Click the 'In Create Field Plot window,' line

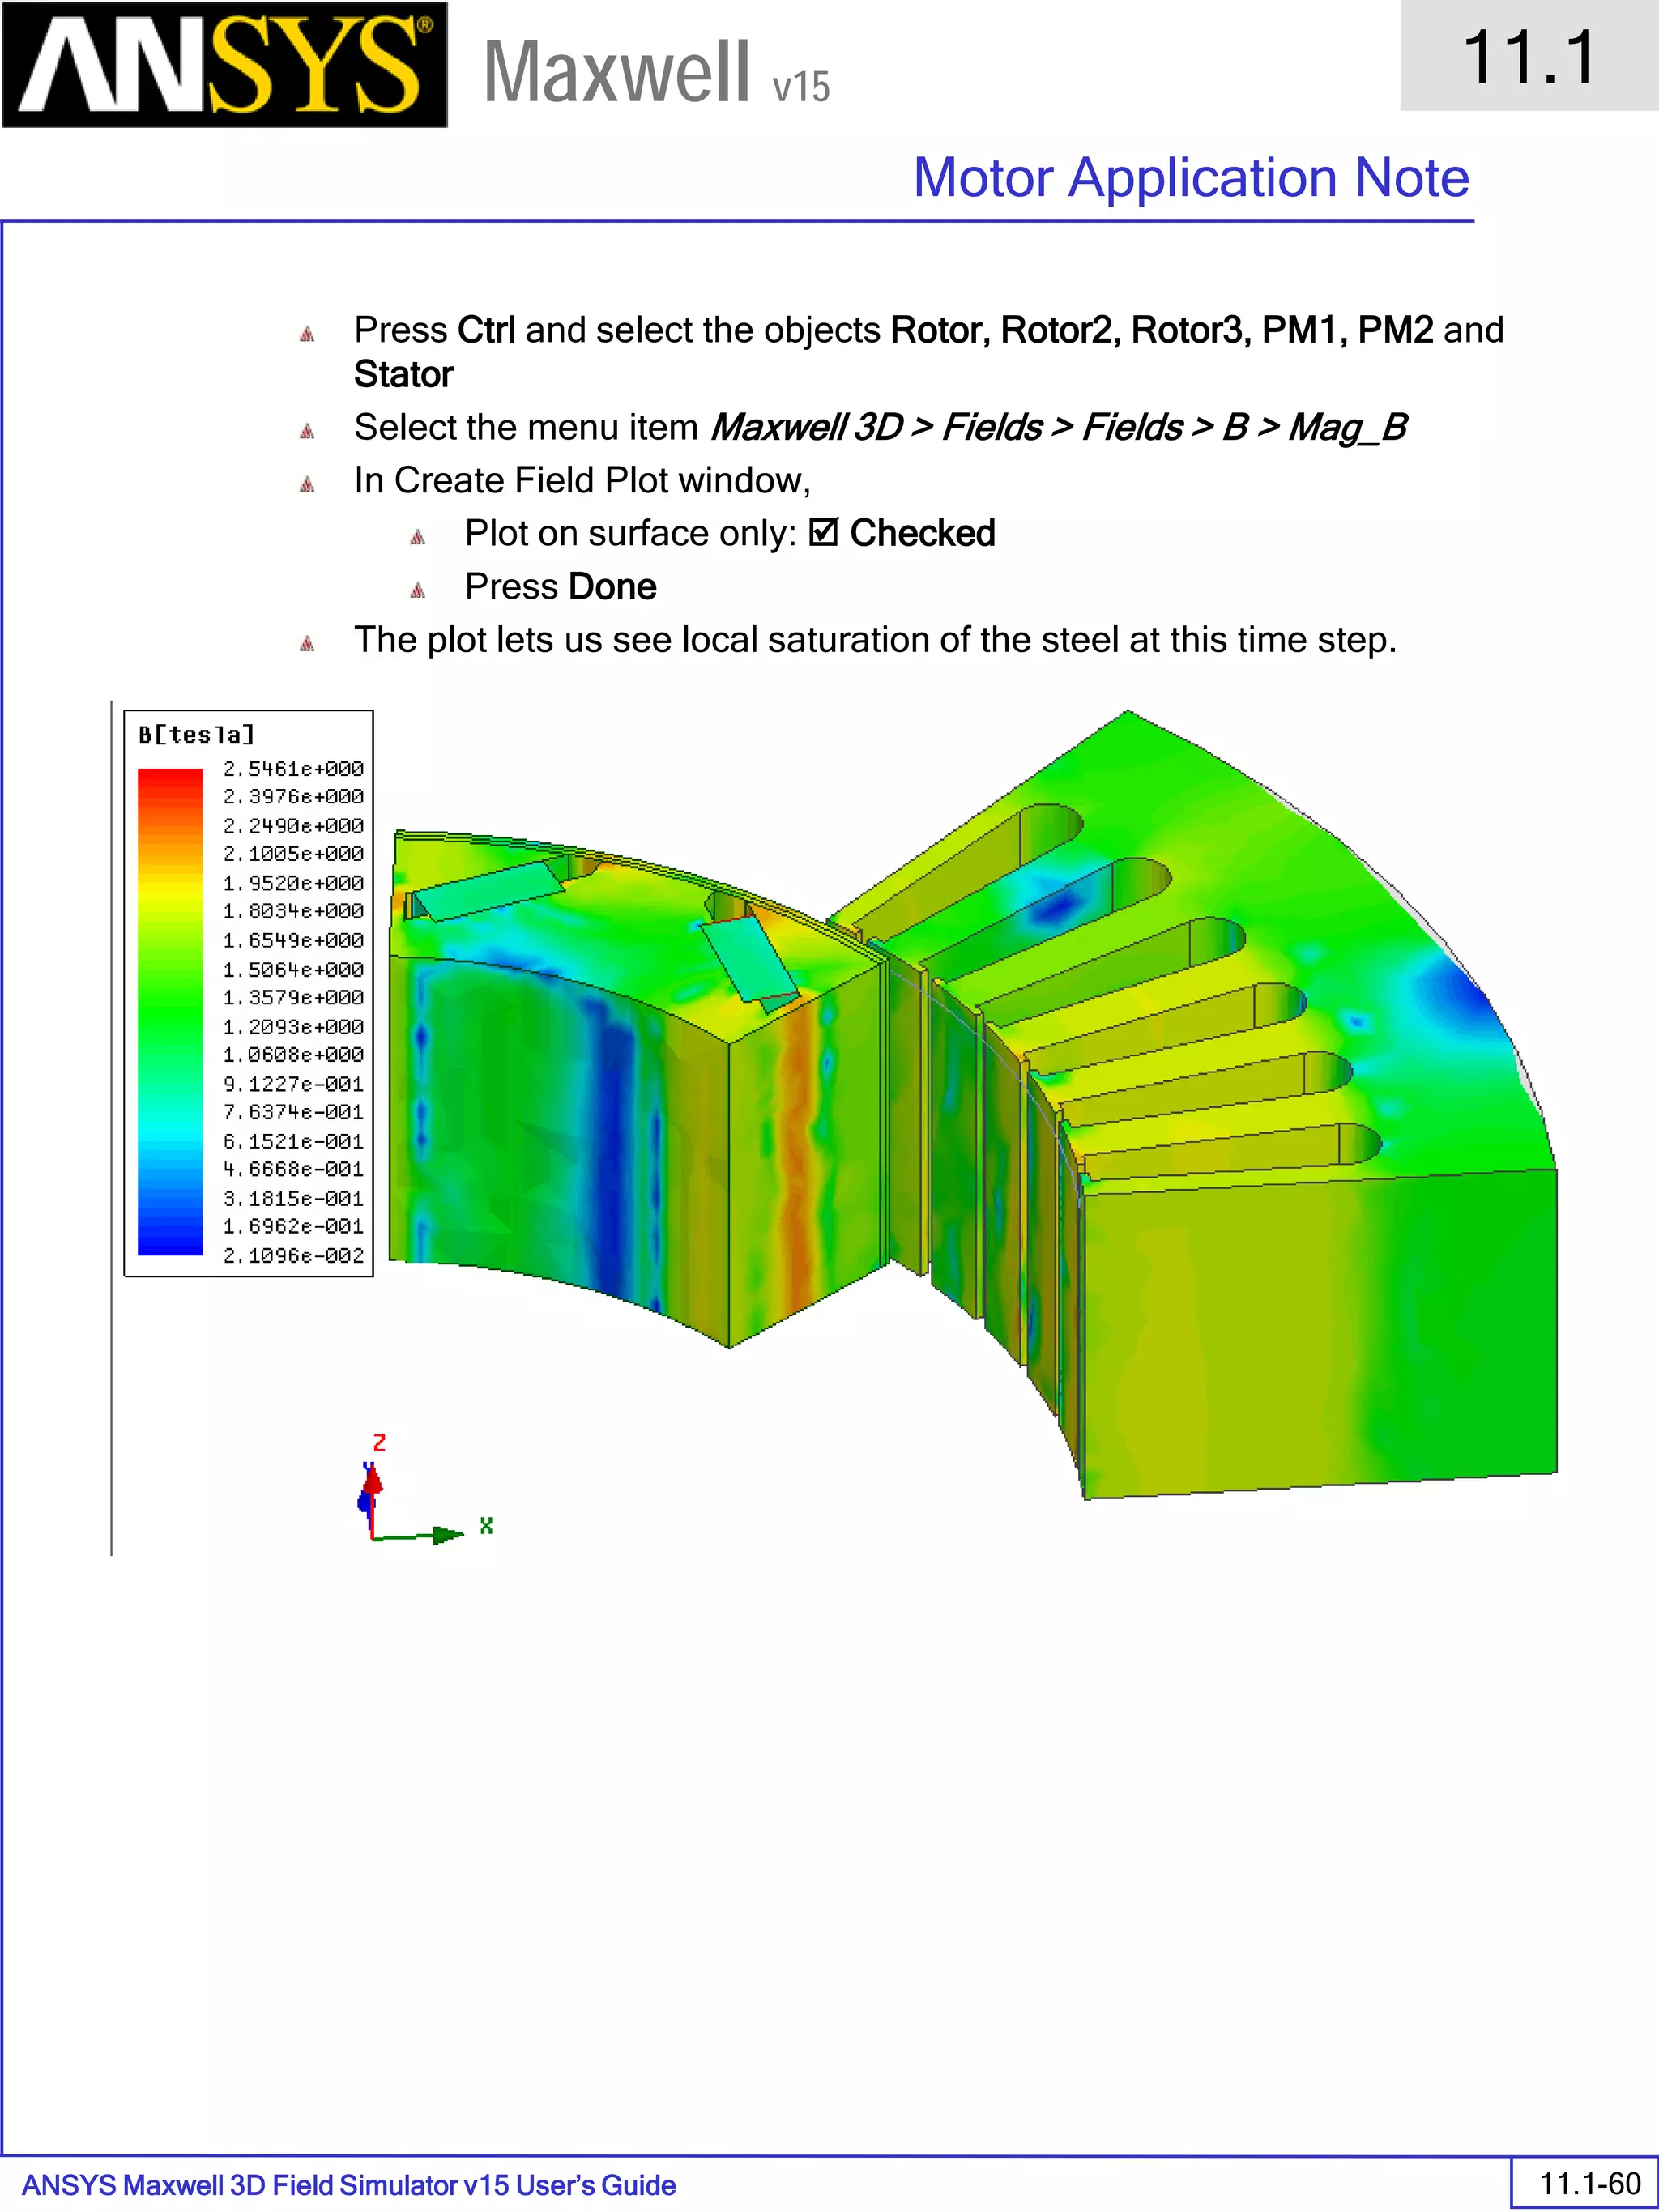tap(582, 481)
